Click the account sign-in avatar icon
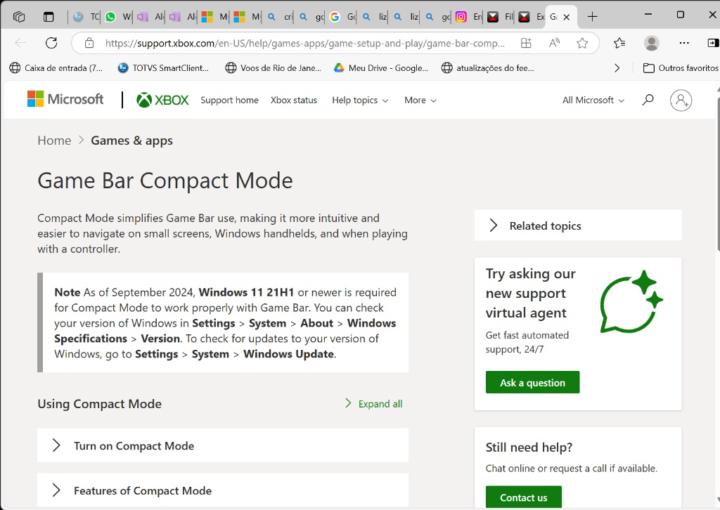 [681, 100]
